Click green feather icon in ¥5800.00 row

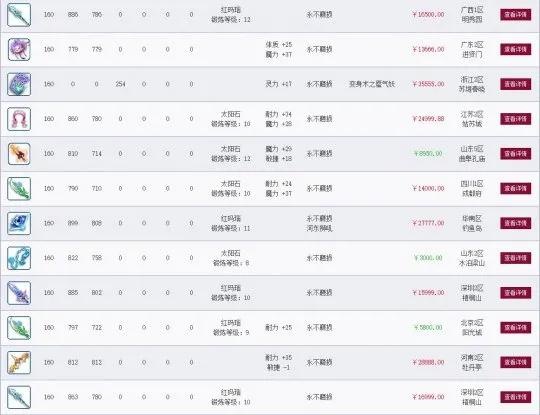[x=19, y=328]
